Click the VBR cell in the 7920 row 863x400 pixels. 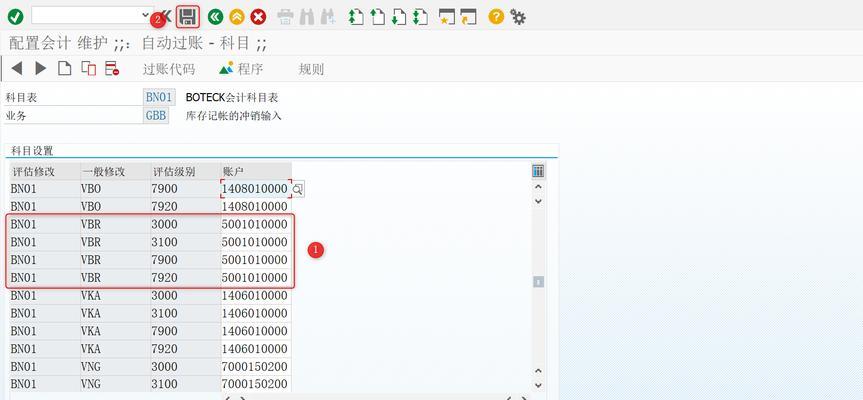tap(115, 278)
